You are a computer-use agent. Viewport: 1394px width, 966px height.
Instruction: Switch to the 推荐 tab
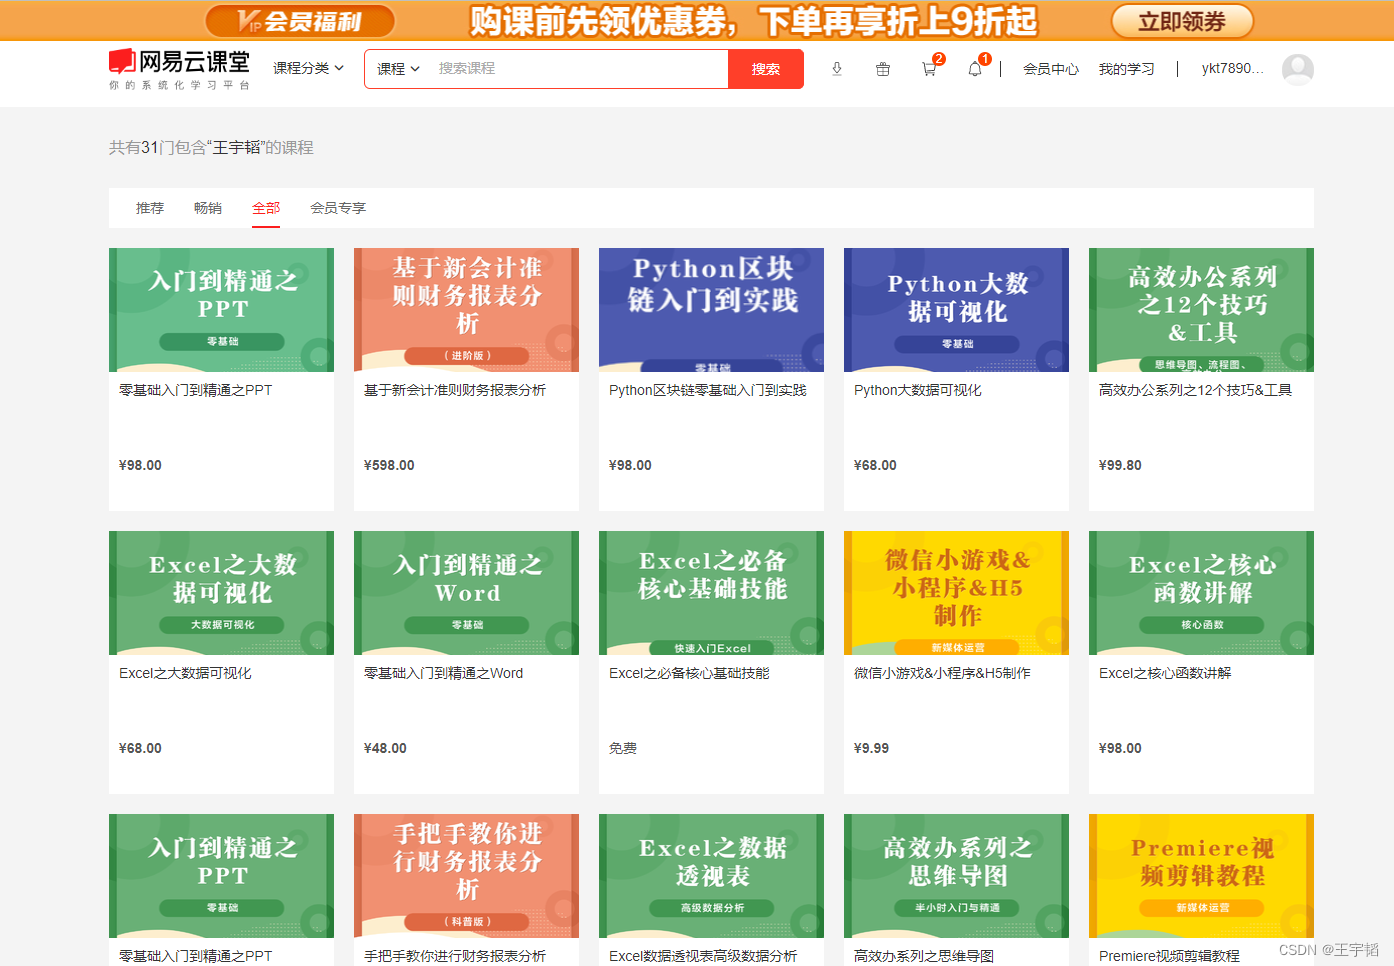150,208
